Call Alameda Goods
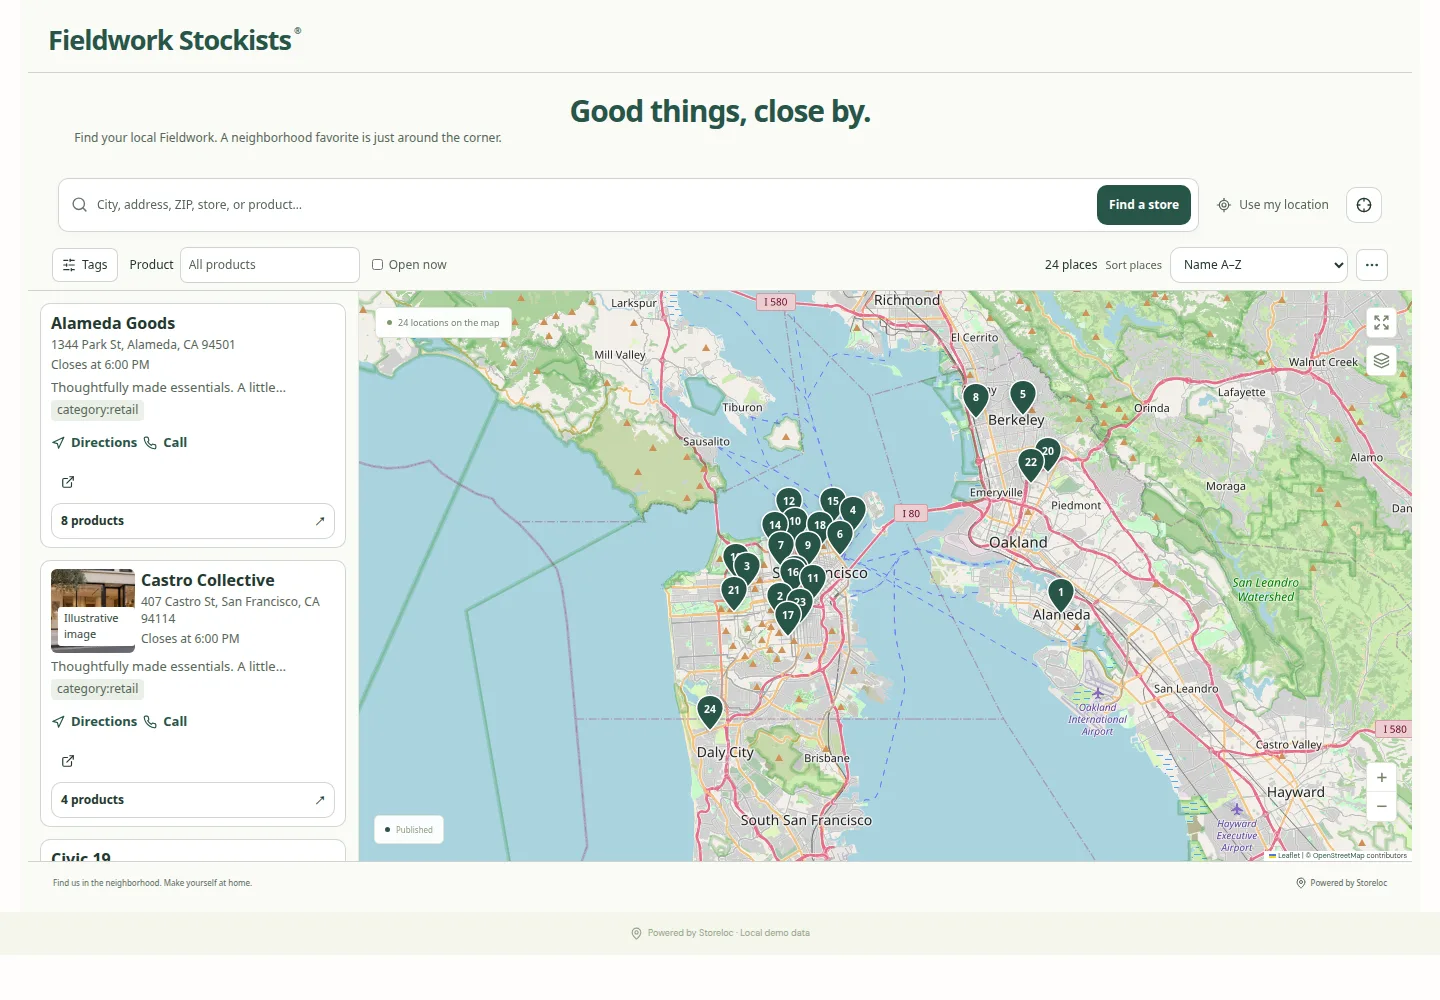This screenshot has width=1440, height=1000. 166,443
